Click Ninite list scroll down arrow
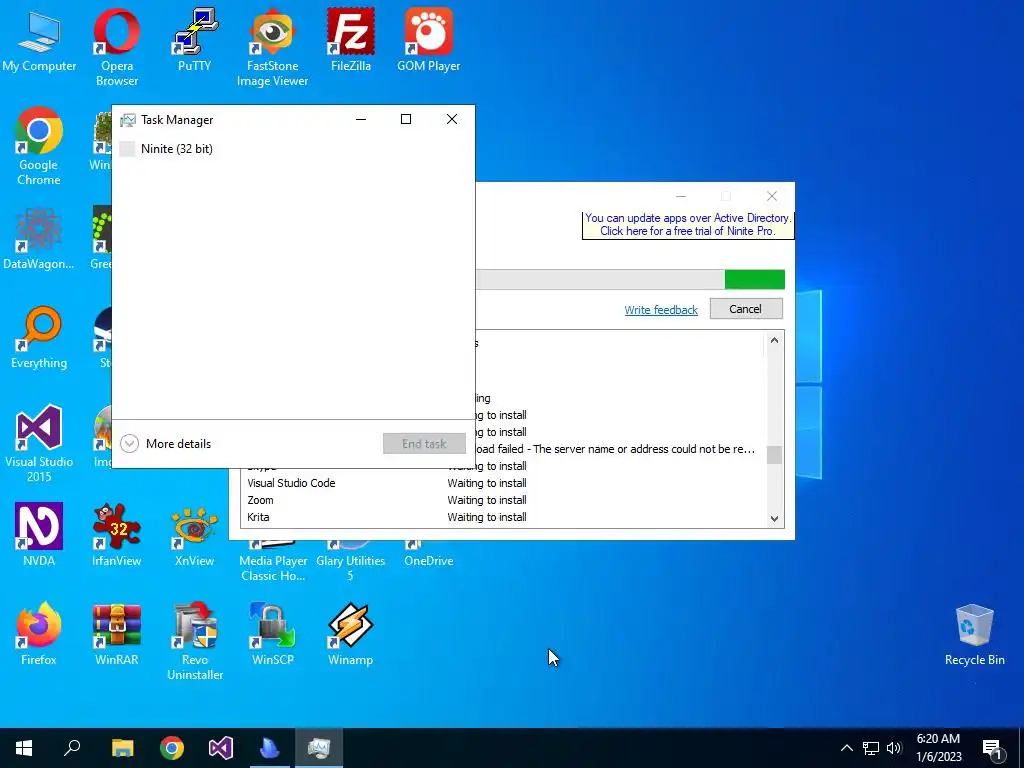The image size is (1024, 768). coord(774,519)
